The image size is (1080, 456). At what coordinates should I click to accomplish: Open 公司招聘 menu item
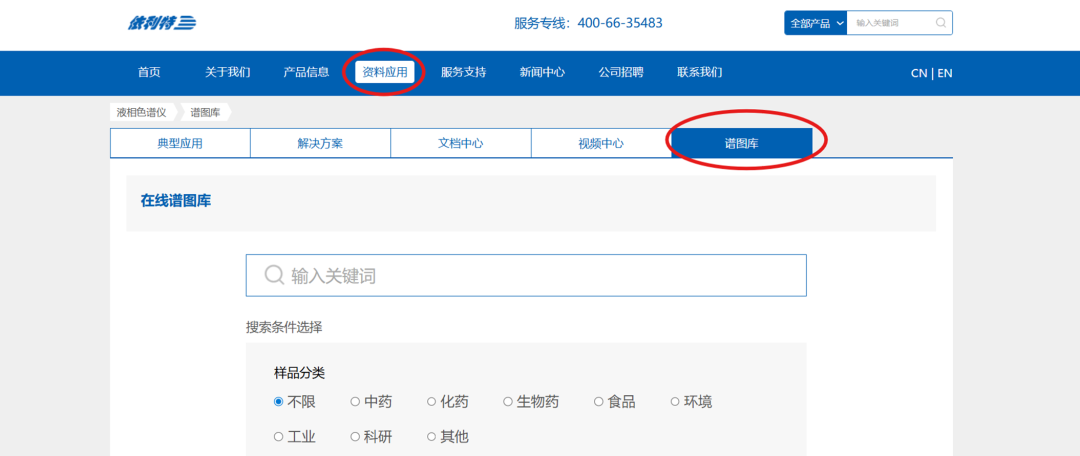tap(621, 72)
